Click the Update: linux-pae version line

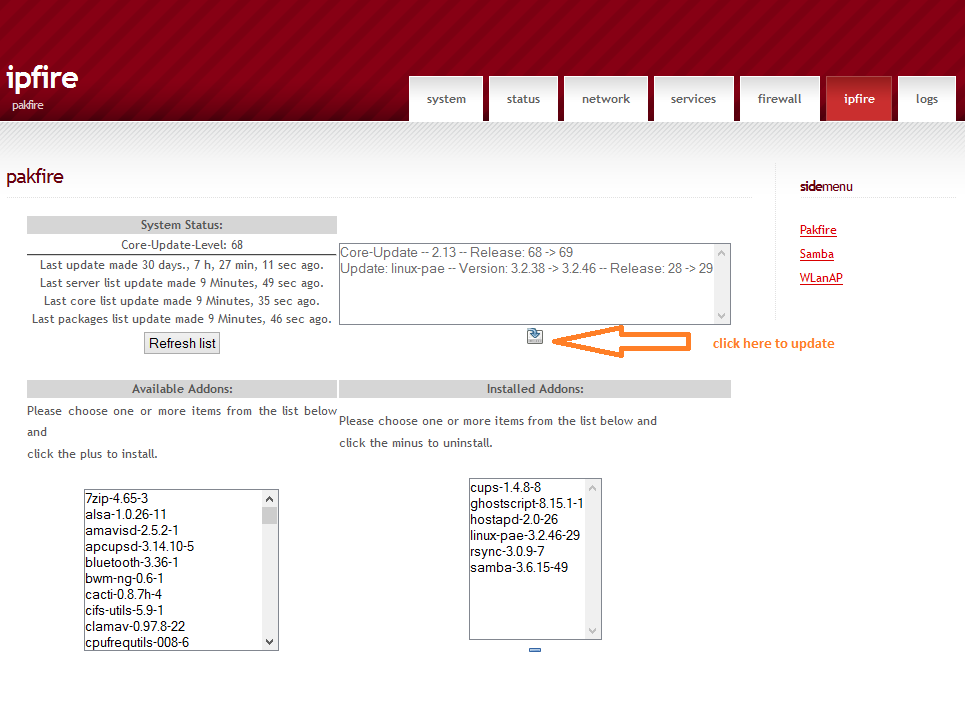pyautogui.click(x=527, y=269)
